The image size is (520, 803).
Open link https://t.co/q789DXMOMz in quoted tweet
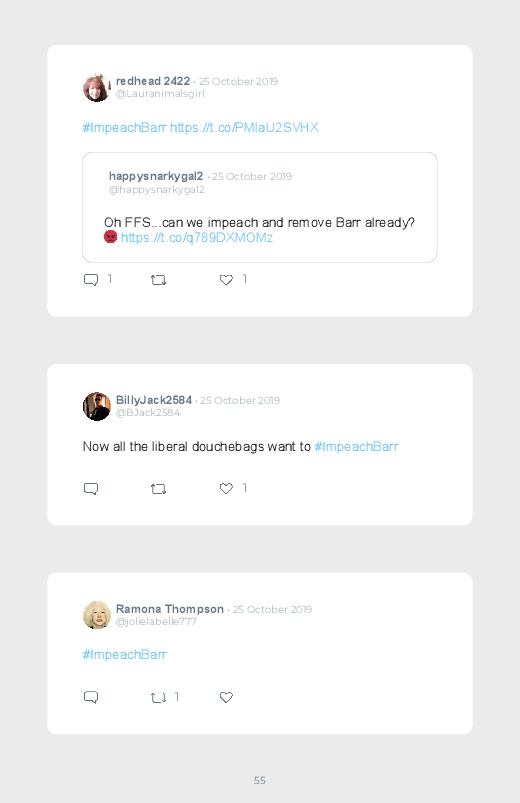pos(197,238)
